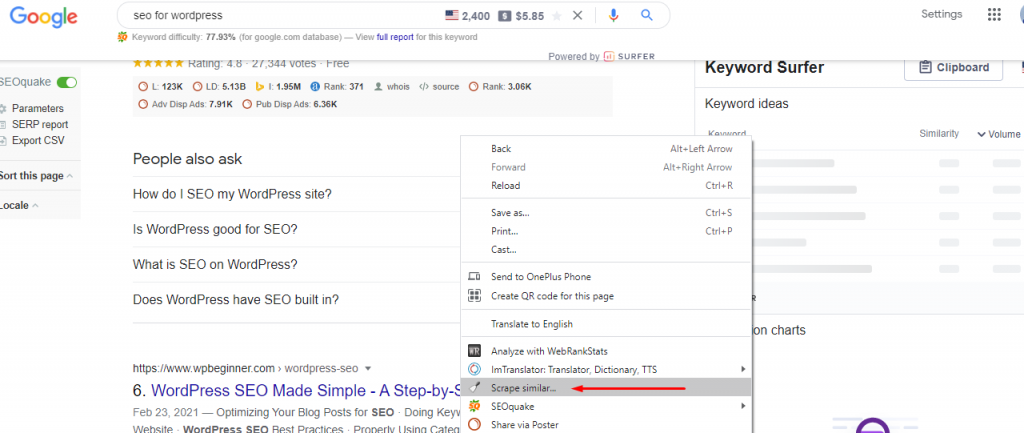
Task: View page source via source link
Action: pyautogui.click(x=438, y=86)
